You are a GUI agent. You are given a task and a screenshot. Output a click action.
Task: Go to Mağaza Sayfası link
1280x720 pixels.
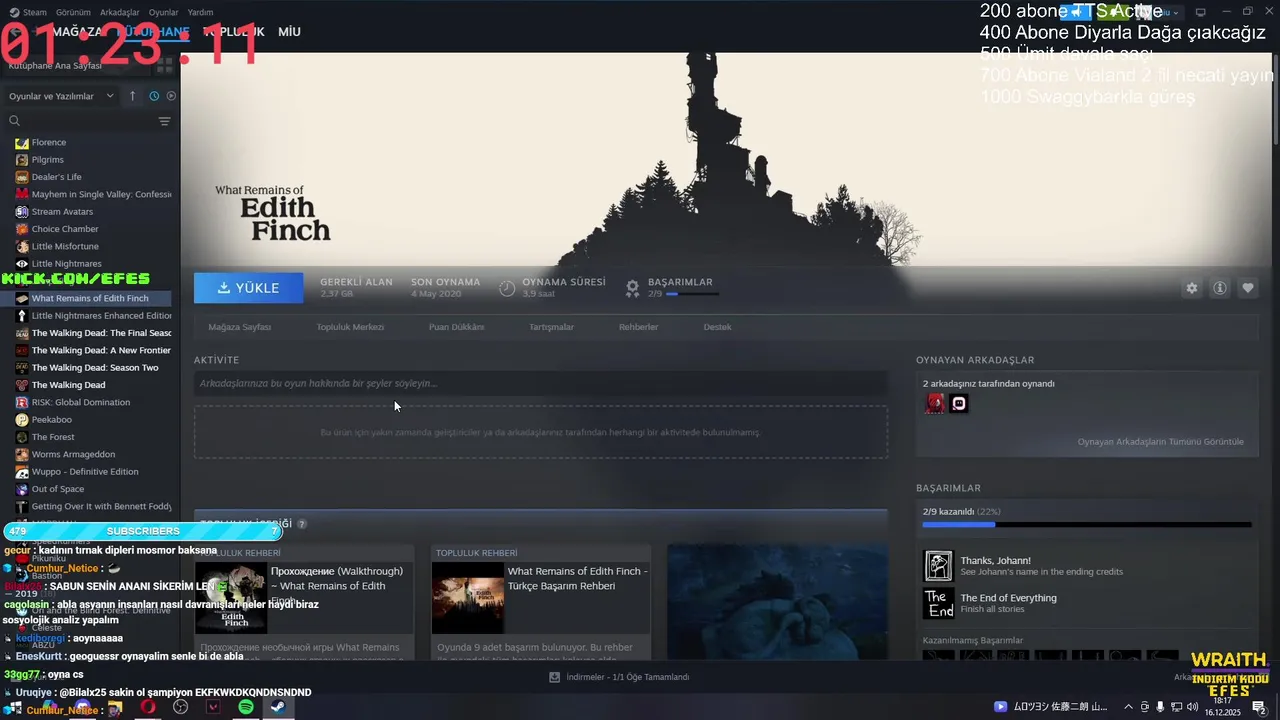pyautogui.click(x=239, y=327)
